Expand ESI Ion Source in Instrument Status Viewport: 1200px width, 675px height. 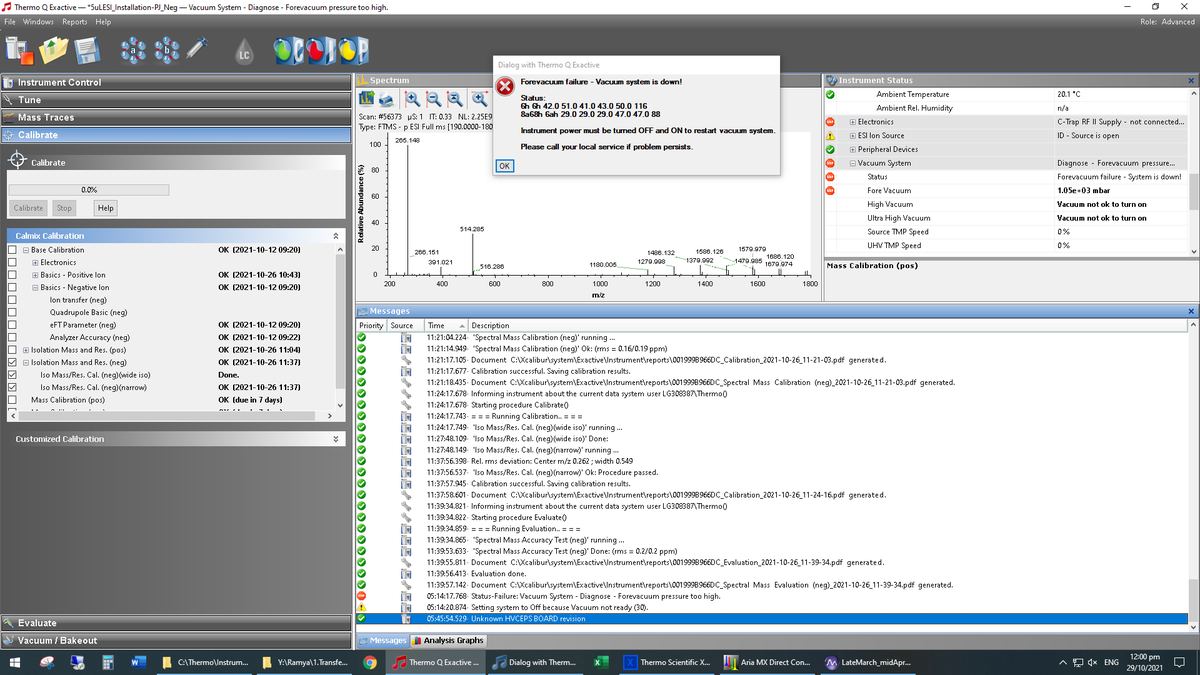pos(851,136)
